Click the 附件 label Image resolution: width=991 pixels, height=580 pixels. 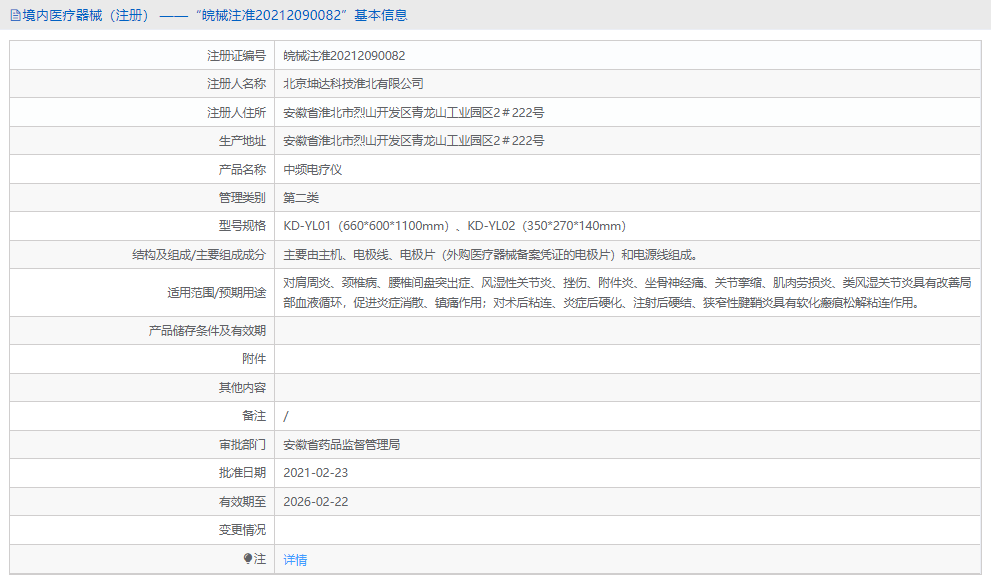pyautogui.click(x=254, y=358)
